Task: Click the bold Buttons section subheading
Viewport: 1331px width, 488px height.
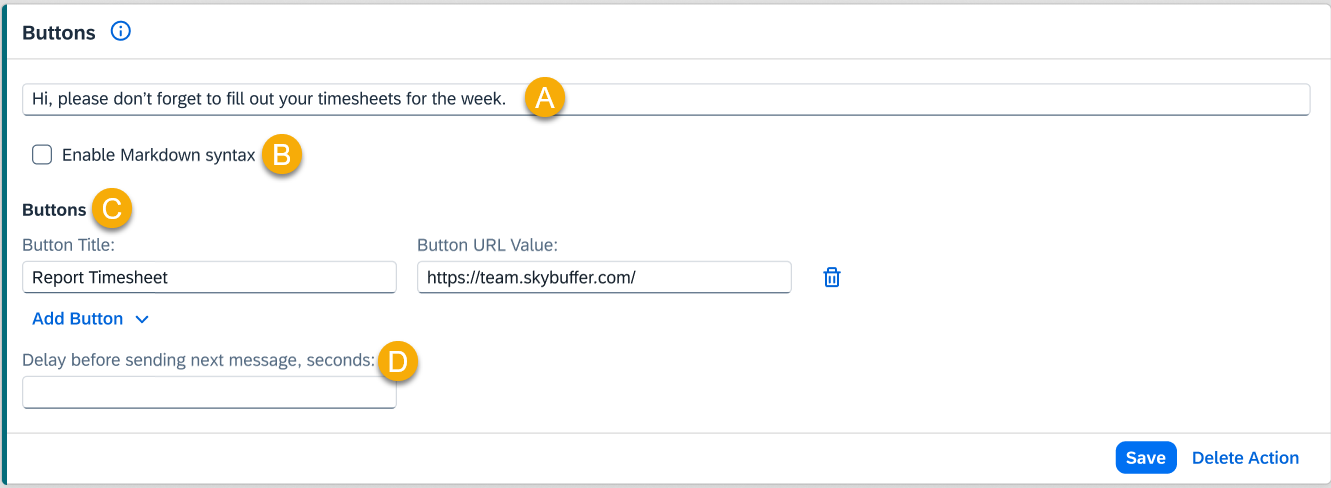Action: coord(54,211)
